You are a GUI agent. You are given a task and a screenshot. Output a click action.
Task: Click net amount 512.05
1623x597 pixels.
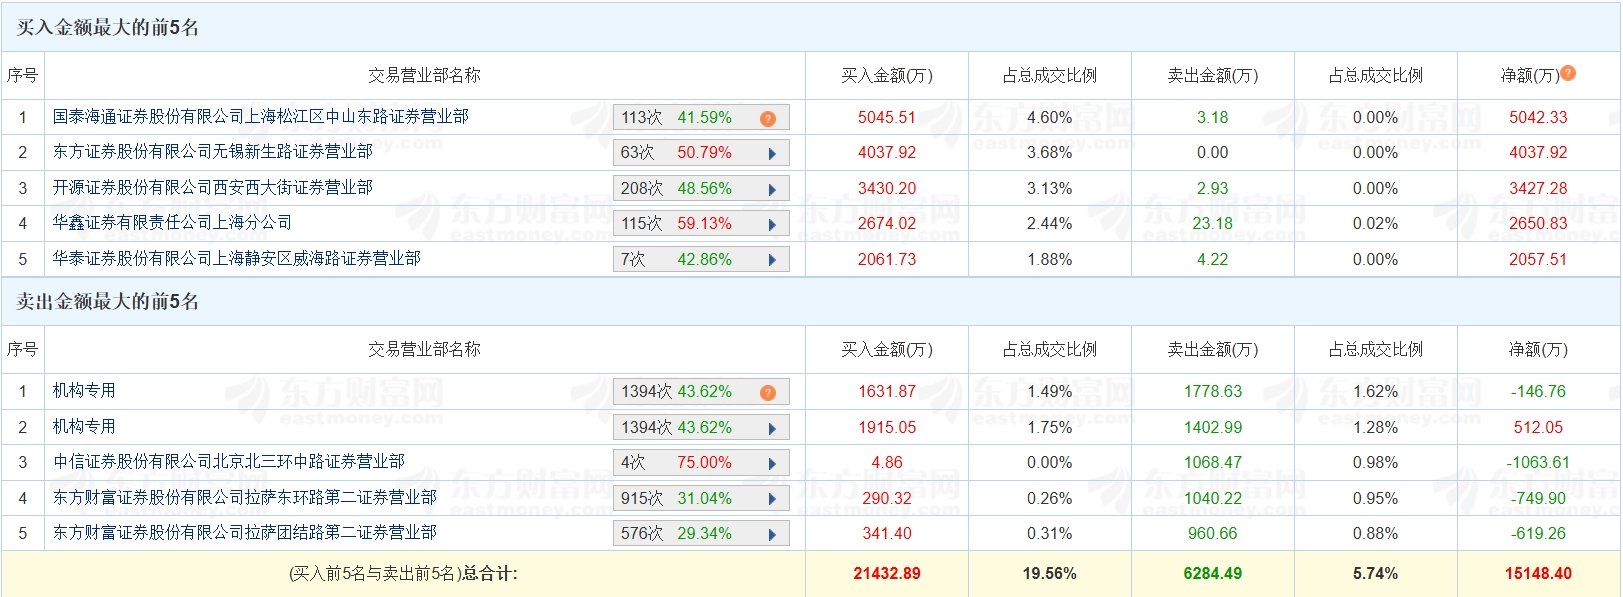pos(1538,427)
